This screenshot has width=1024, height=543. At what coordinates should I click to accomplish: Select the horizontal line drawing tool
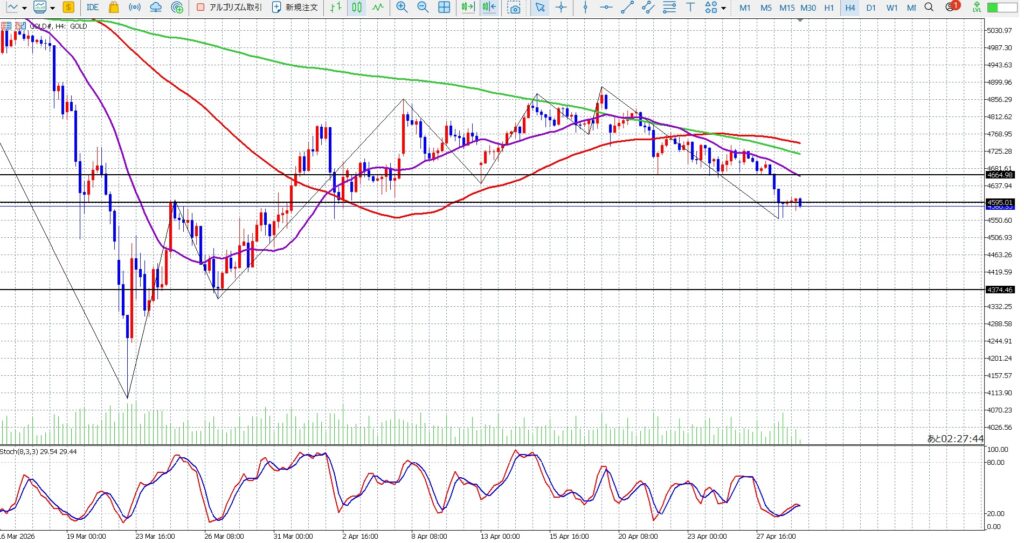tap(605, 8)
